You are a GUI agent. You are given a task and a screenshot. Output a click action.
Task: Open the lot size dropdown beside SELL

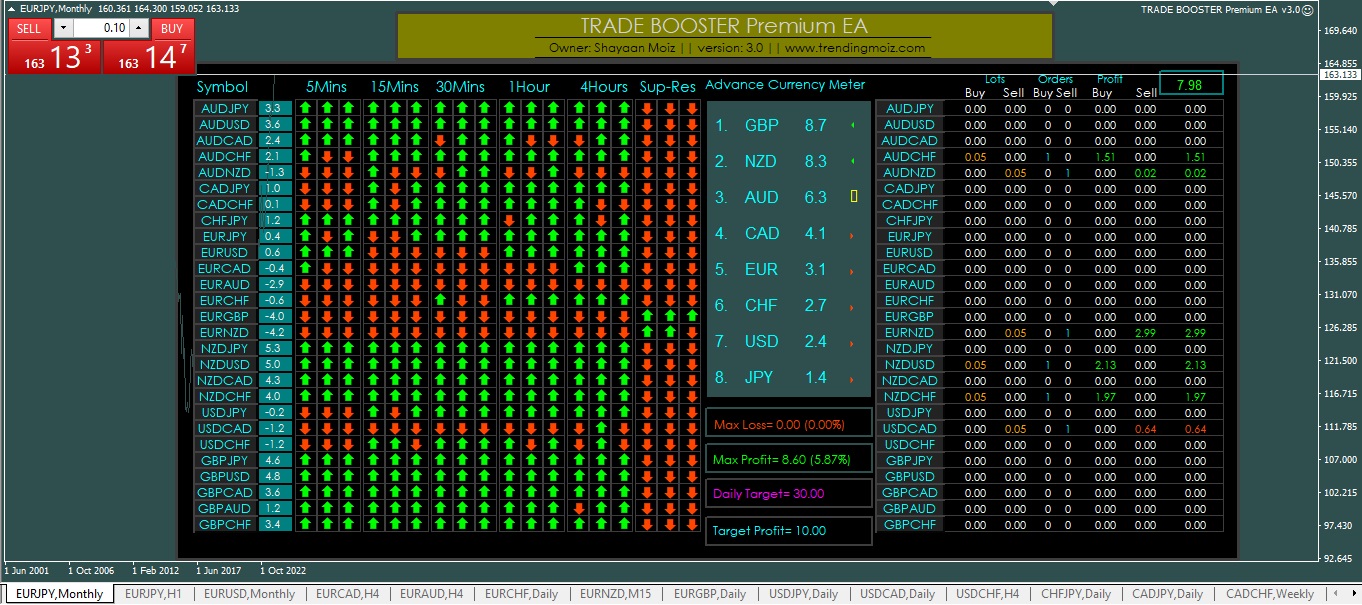pyautogui.click(x=62, y=28)
